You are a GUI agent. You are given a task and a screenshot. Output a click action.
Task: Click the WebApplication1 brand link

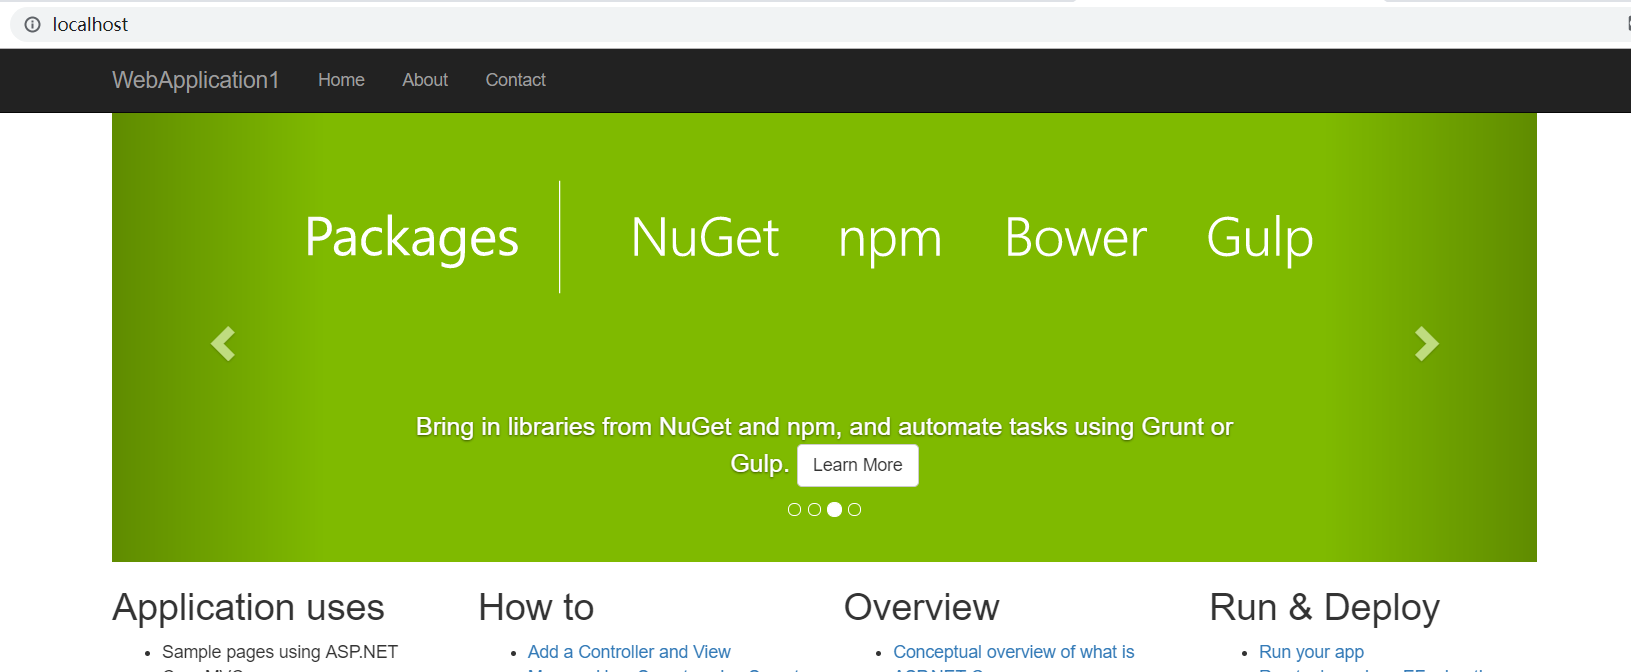click(195, 80)
